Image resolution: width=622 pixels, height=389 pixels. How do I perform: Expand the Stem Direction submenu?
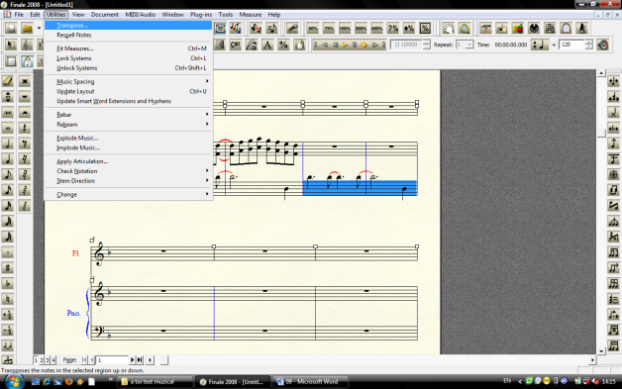point(129,180)
